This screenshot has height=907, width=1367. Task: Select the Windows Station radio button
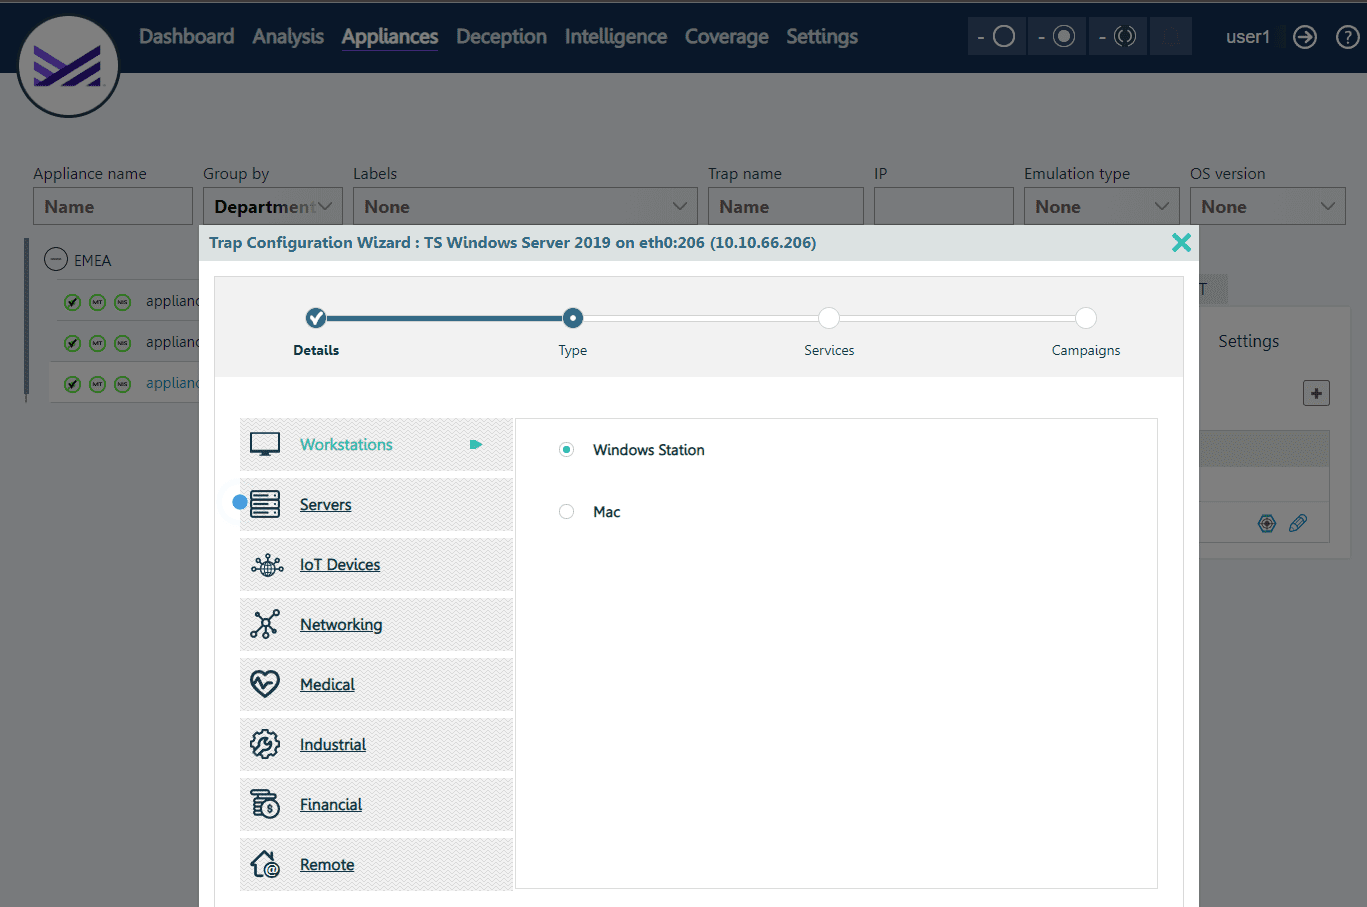click(x=567, y=450)
